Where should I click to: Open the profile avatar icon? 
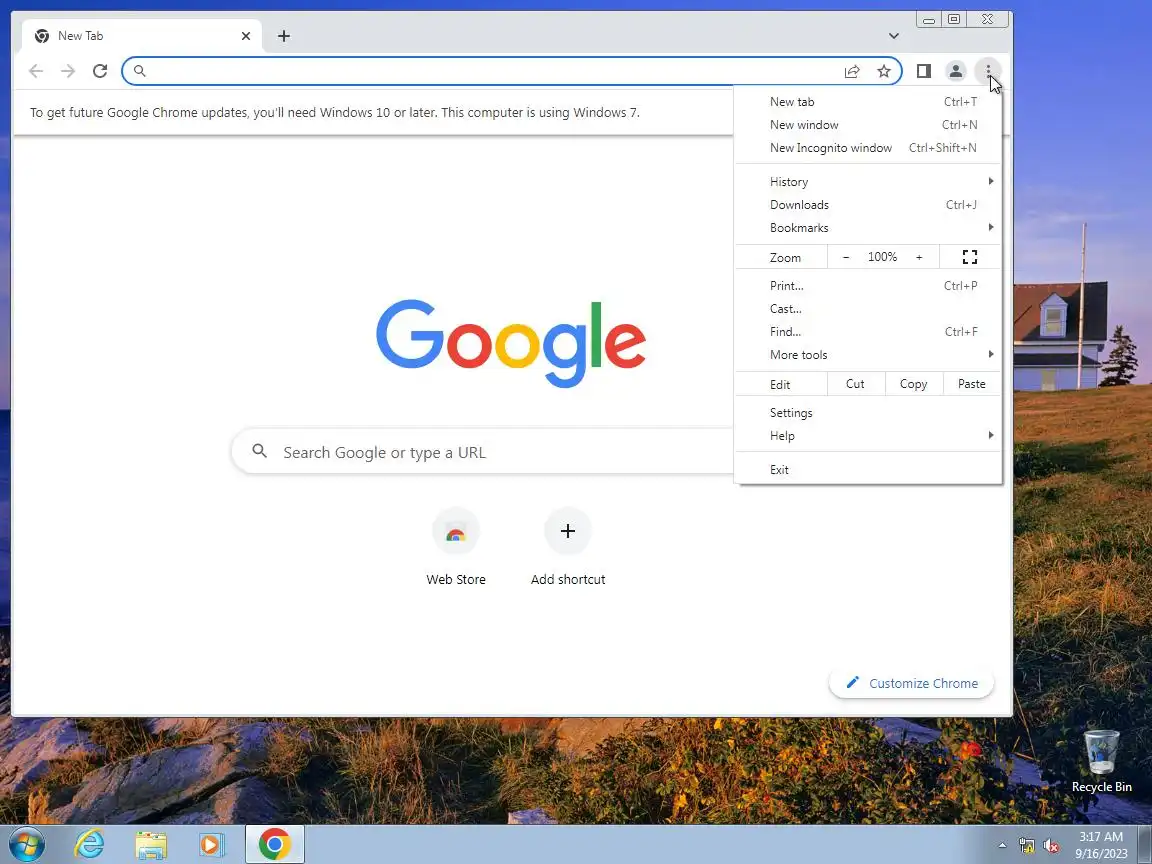(x=956, y=71)
